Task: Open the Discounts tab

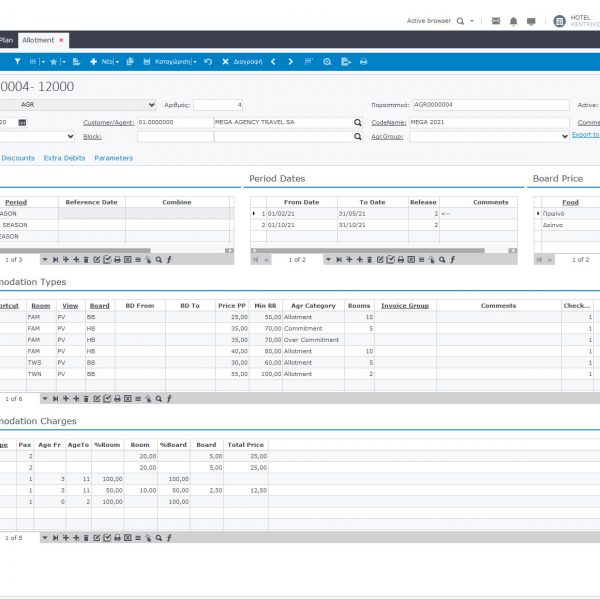Action: pyautogui.click(x=18, y=158)
